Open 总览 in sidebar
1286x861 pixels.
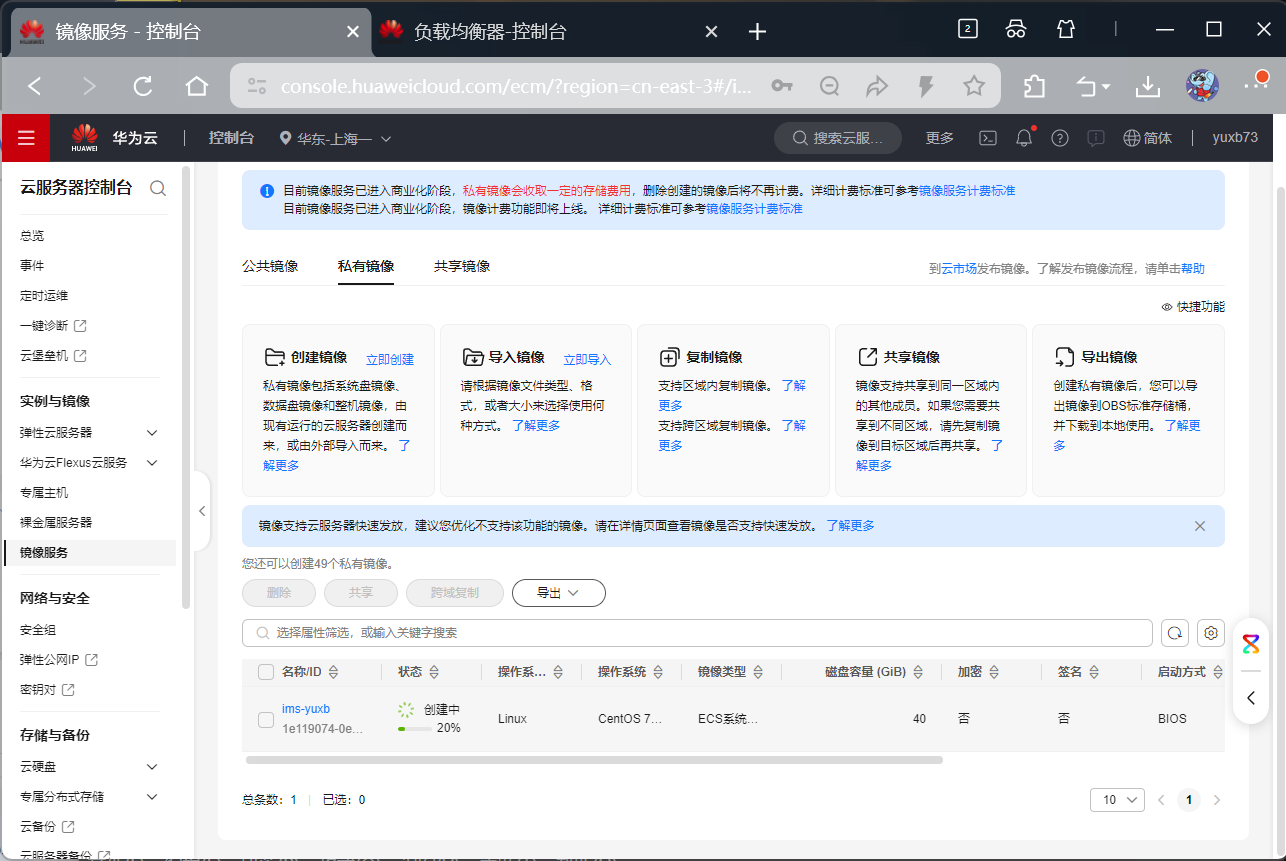32,235
